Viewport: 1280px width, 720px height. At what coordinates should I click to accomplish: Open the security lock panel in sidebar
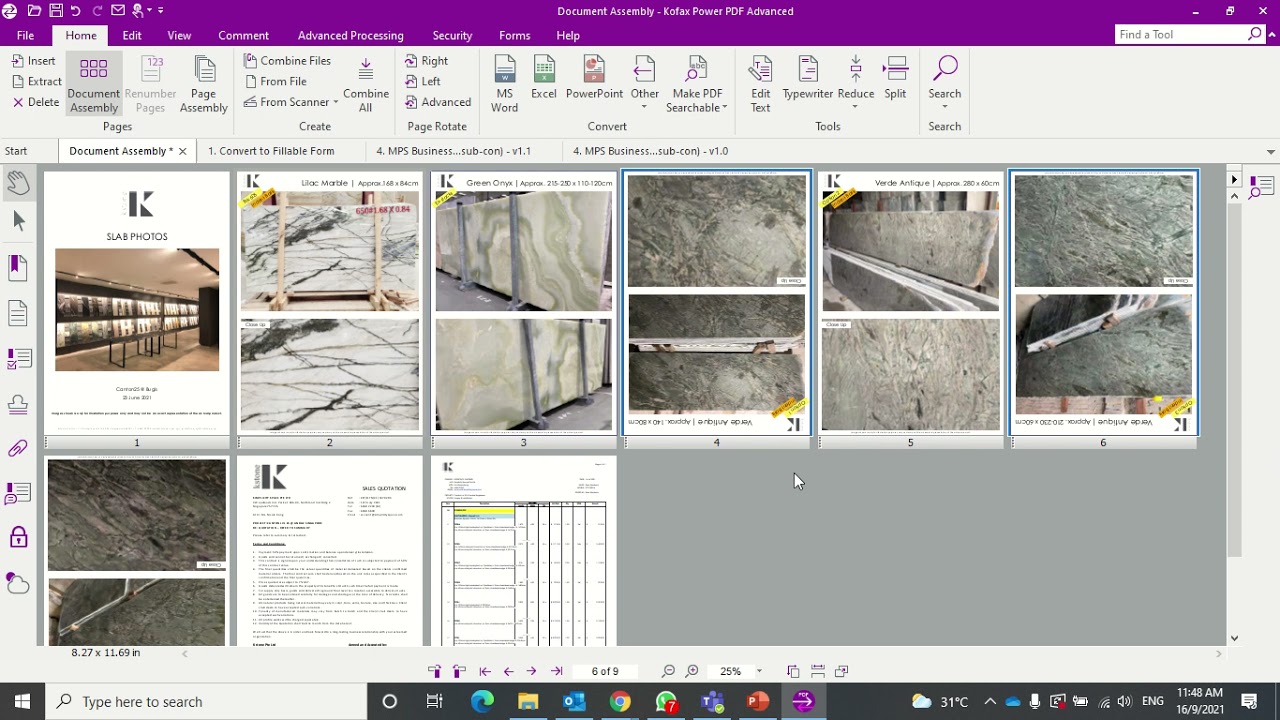pyautogui.click(x=18, y=538)
